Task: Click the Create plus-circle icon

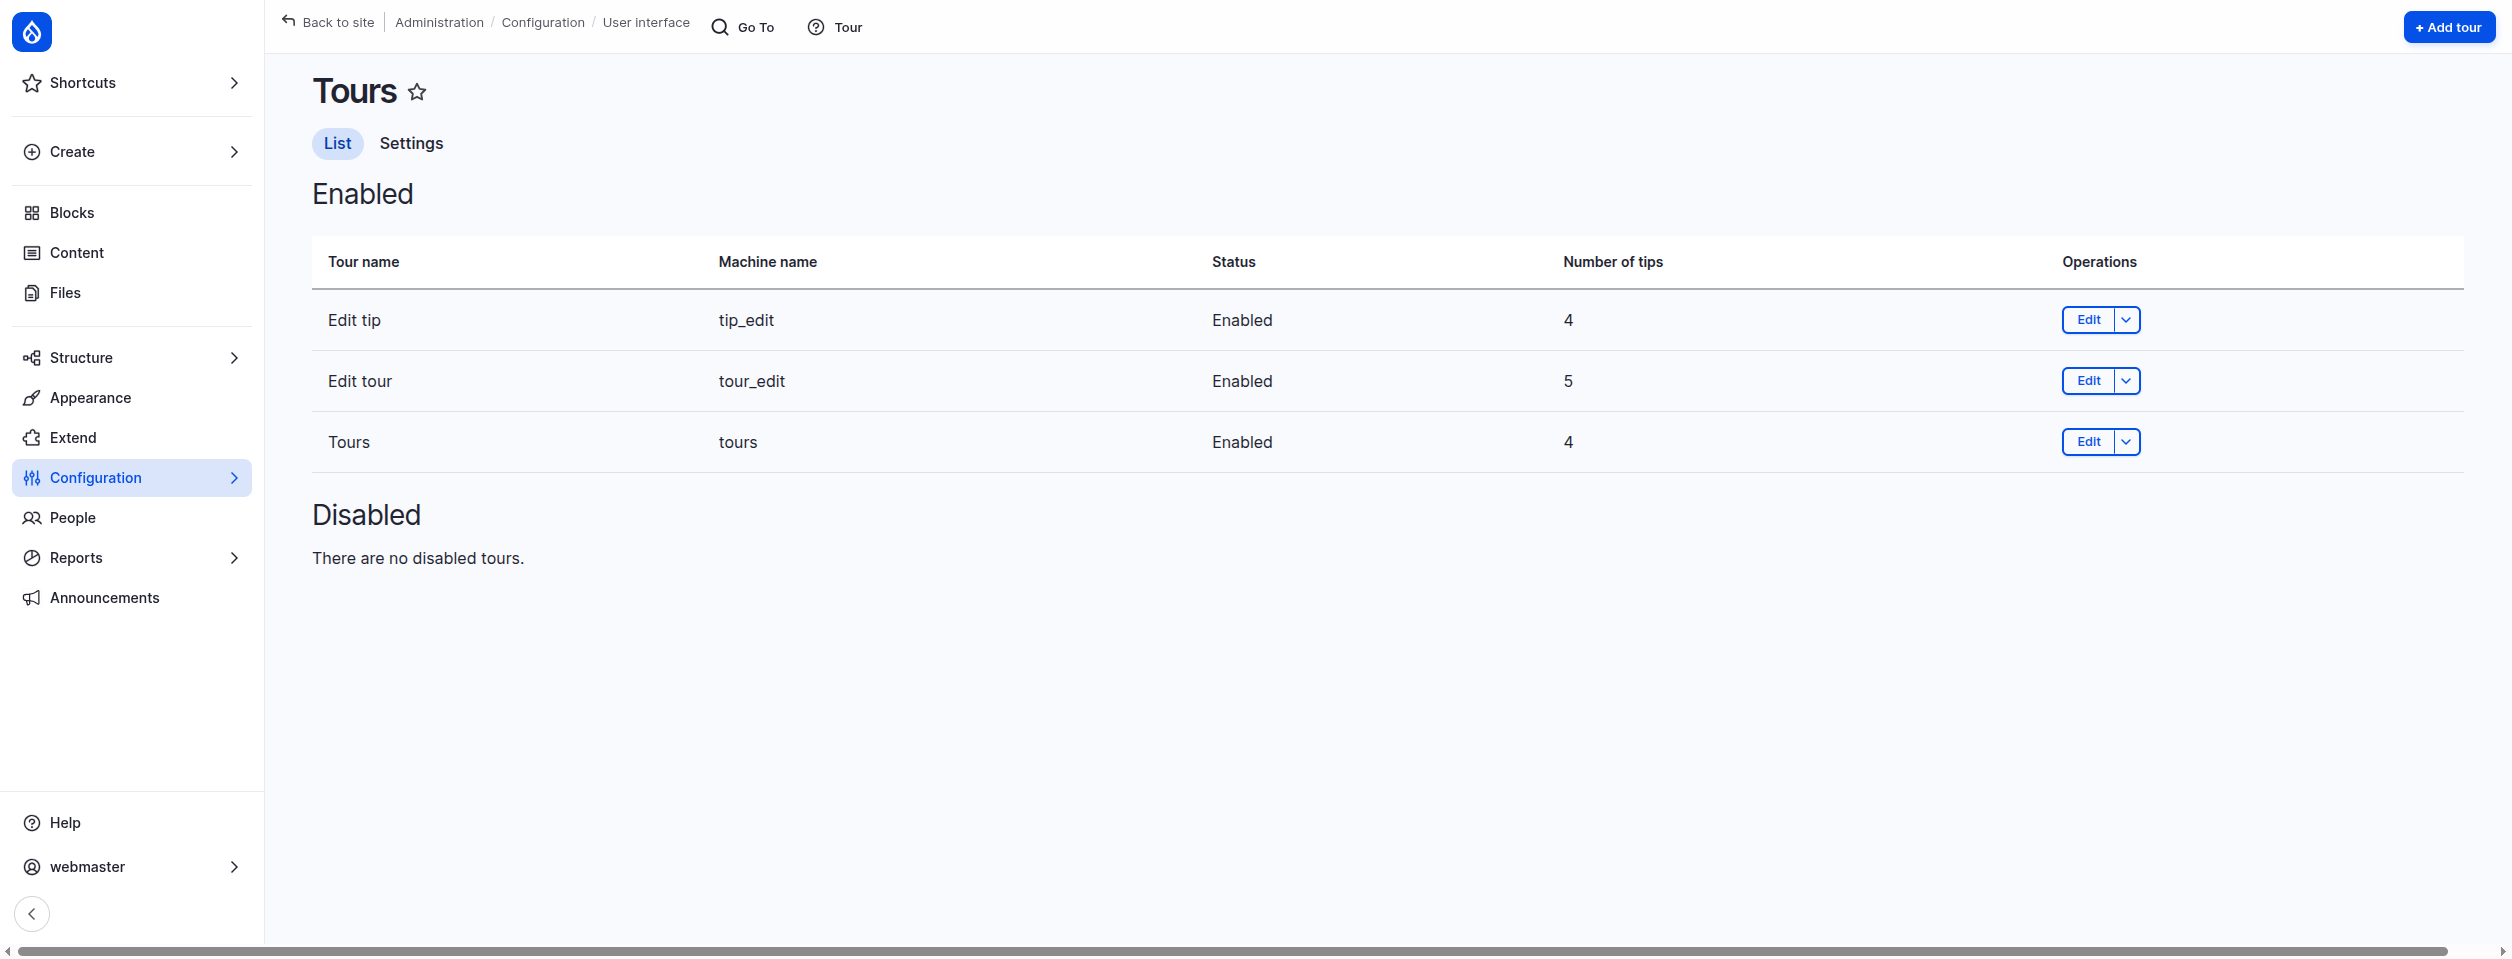Action: (x=32, y=152)
